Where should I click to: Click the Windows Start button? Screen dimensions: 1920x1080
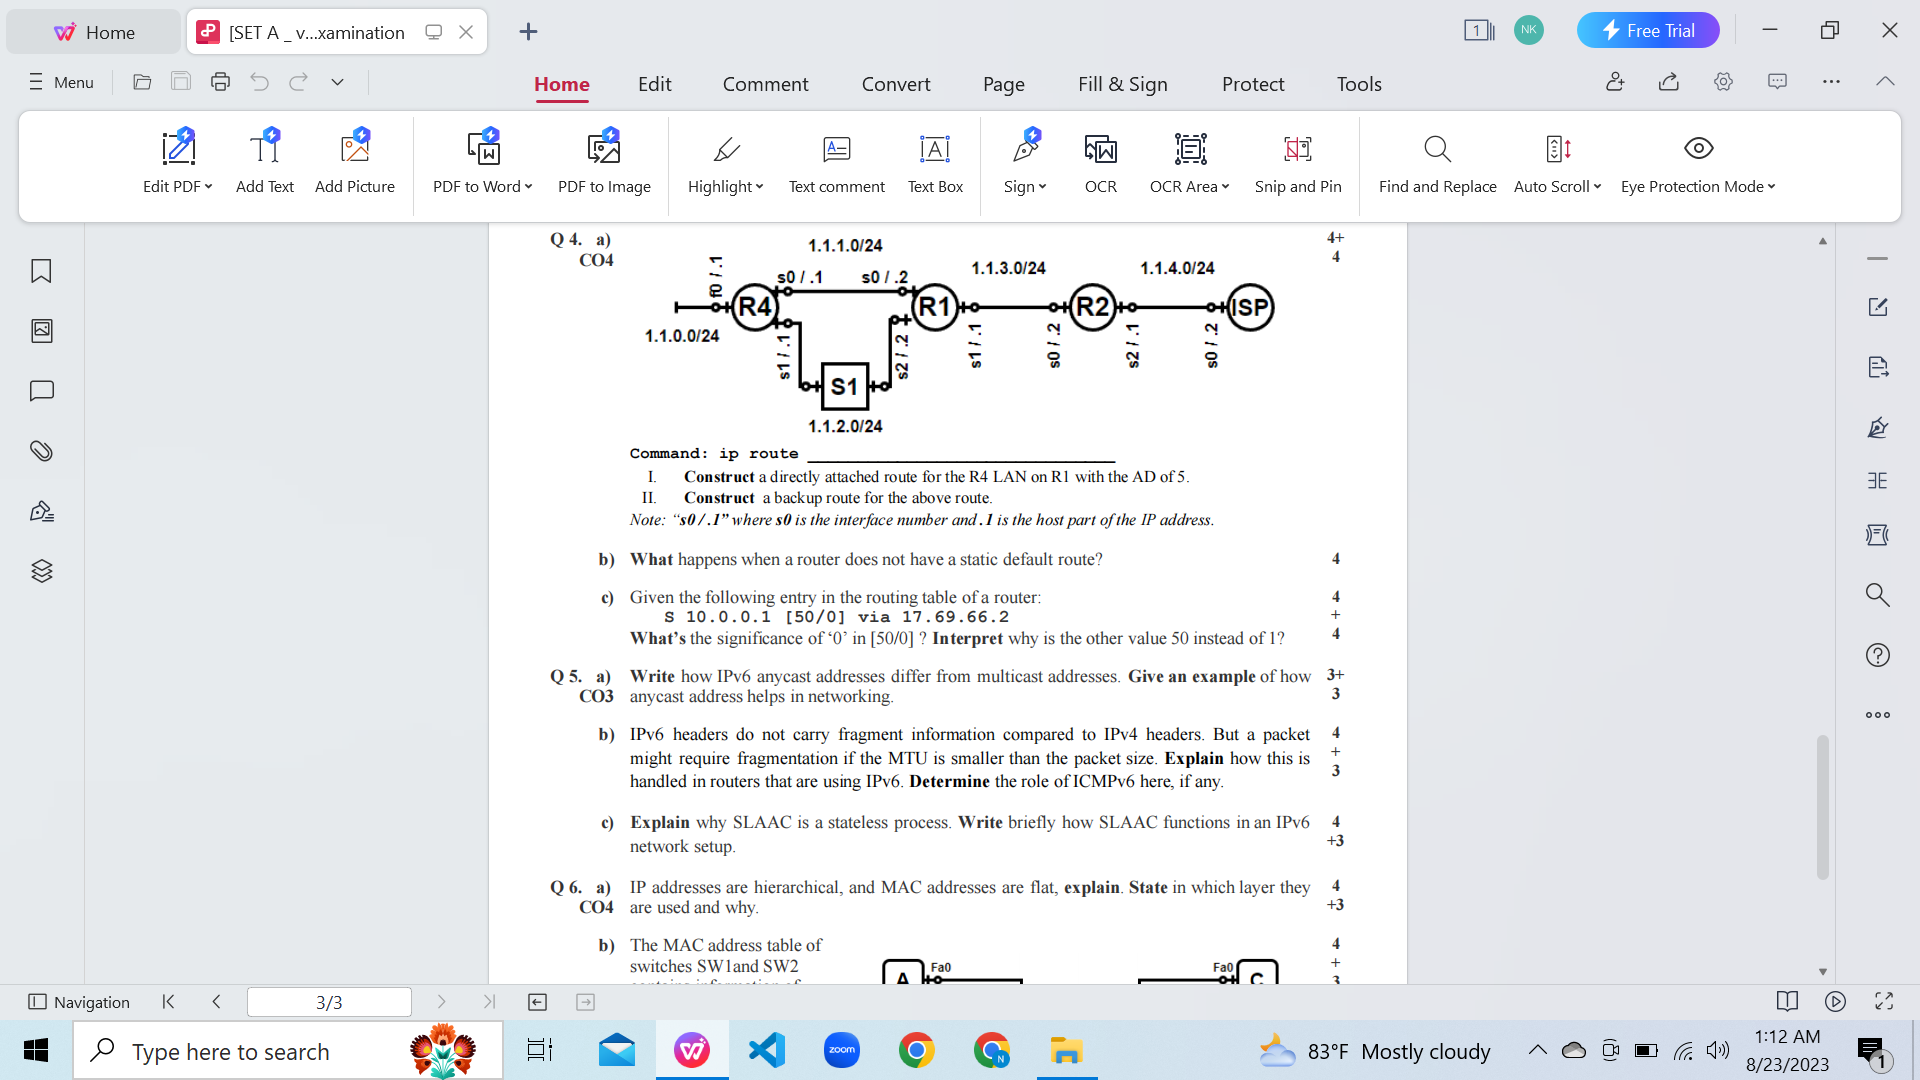tap(36, 1051)
